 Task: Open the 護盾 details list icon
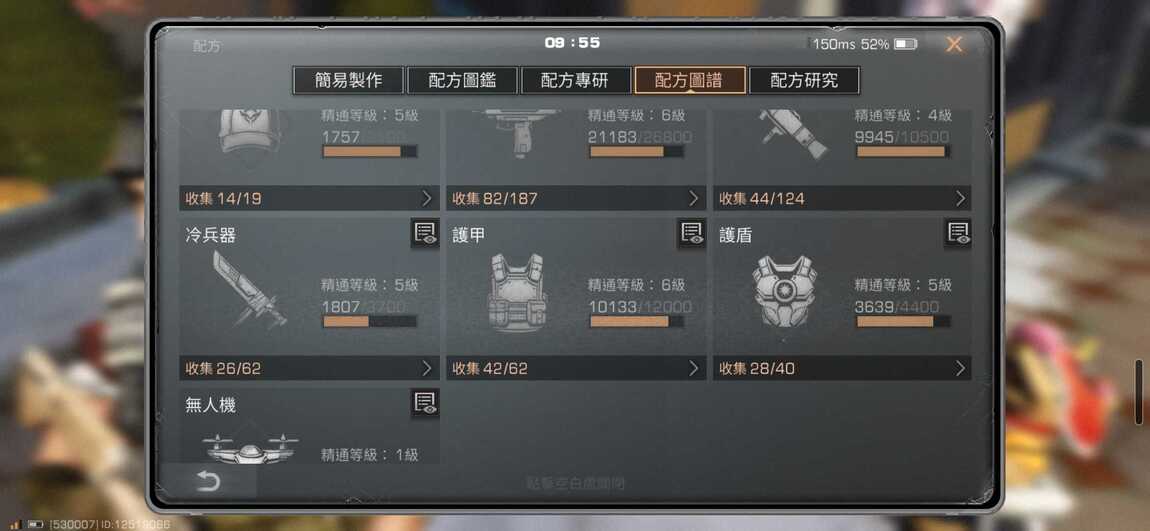coord(958,233)
